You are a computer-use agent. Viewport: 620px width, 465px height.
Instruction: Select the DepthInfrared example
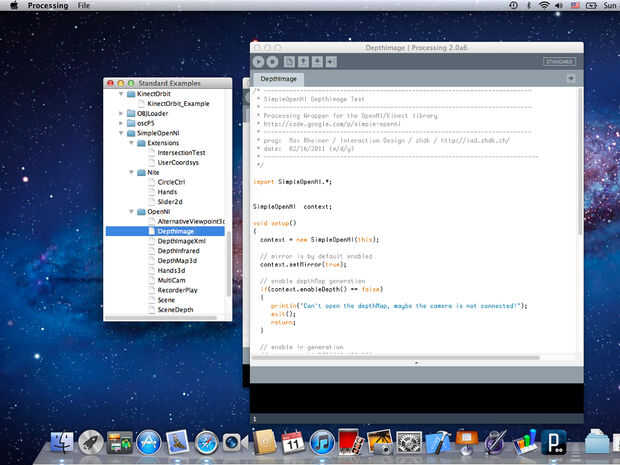click(x=180, y=251)
